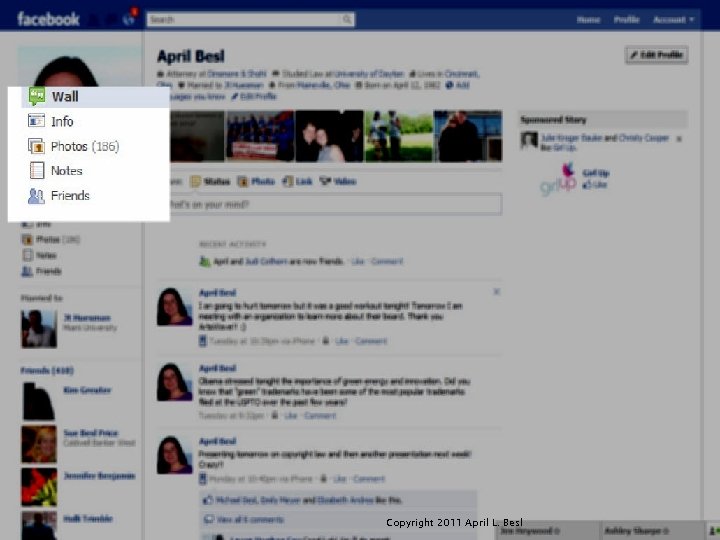720x540 pixels.
Task: Click the Photos icon in the magnified menu
Action: (x=36, y=146)
